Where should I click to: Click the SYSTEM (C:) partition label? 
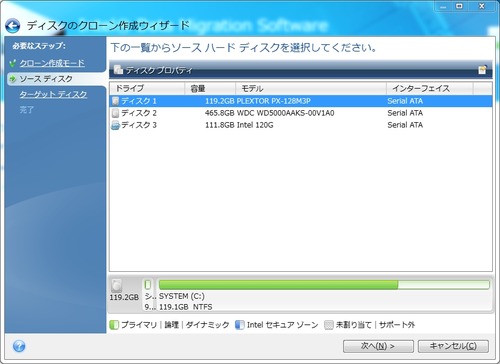pyautogui.click(x=182, y=296)
